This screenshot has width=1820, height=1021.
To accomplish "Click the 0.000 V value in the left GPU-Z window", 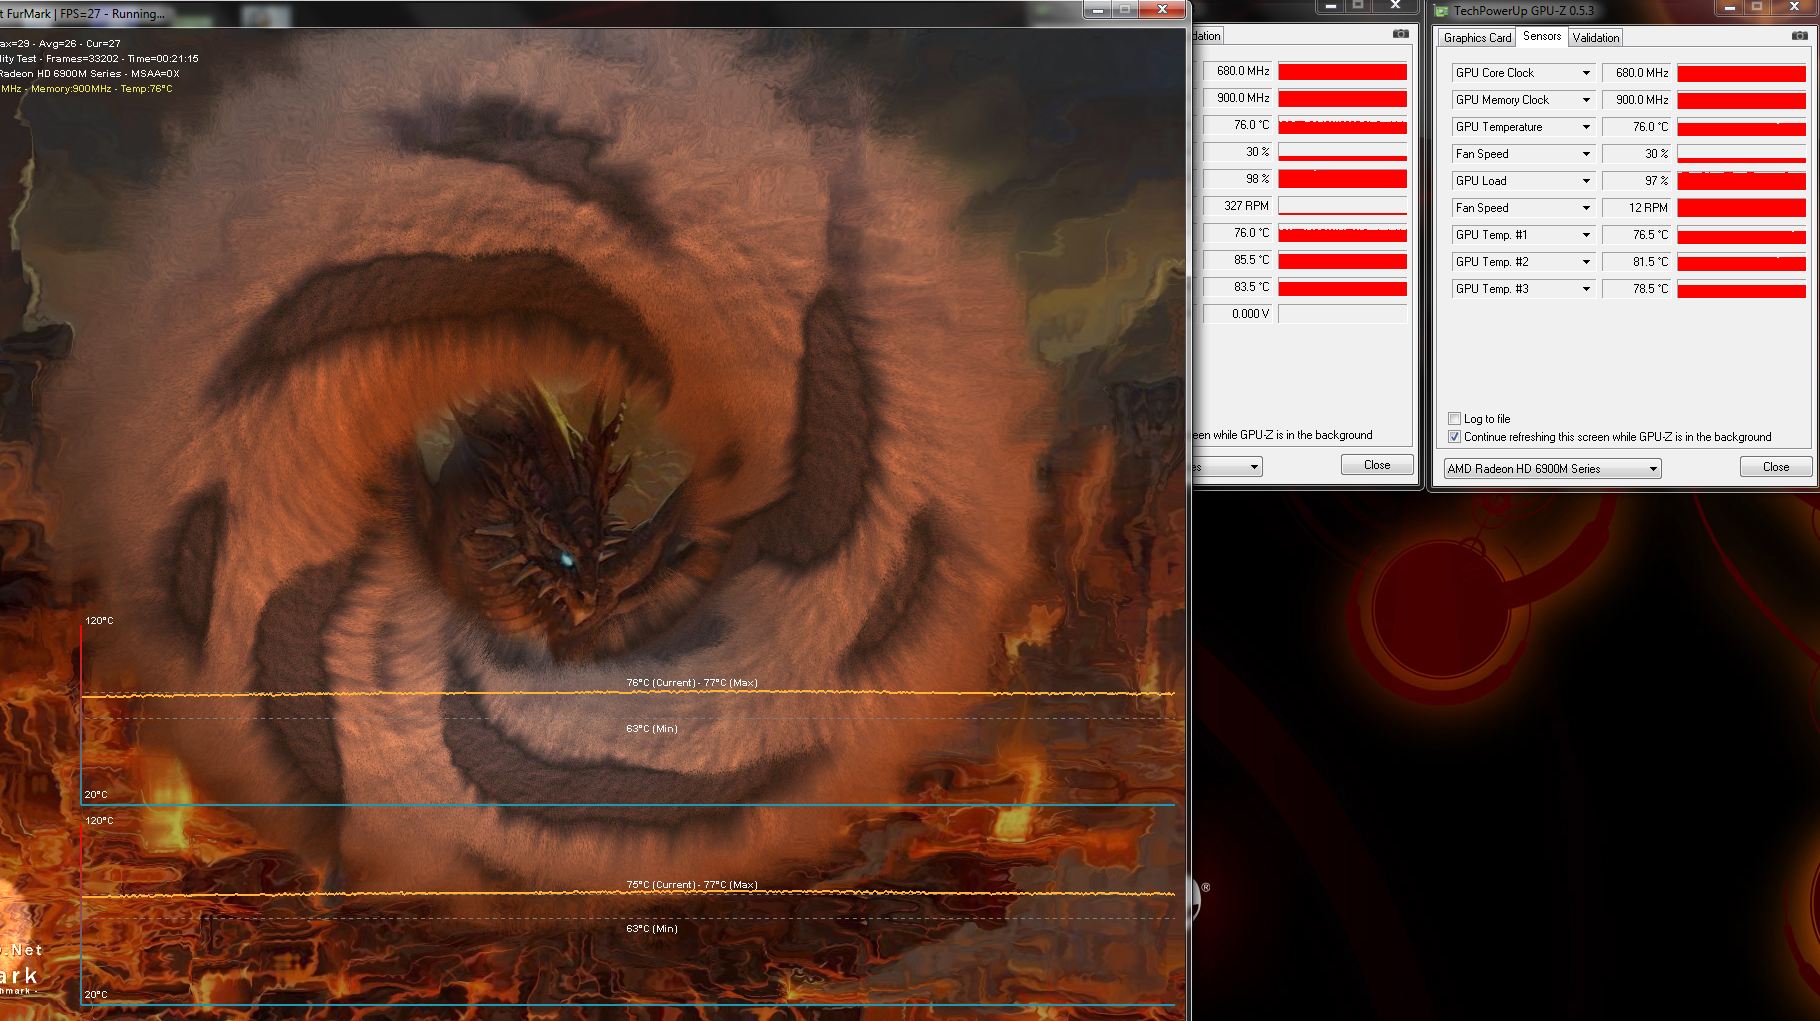I will pos(1237,314).
